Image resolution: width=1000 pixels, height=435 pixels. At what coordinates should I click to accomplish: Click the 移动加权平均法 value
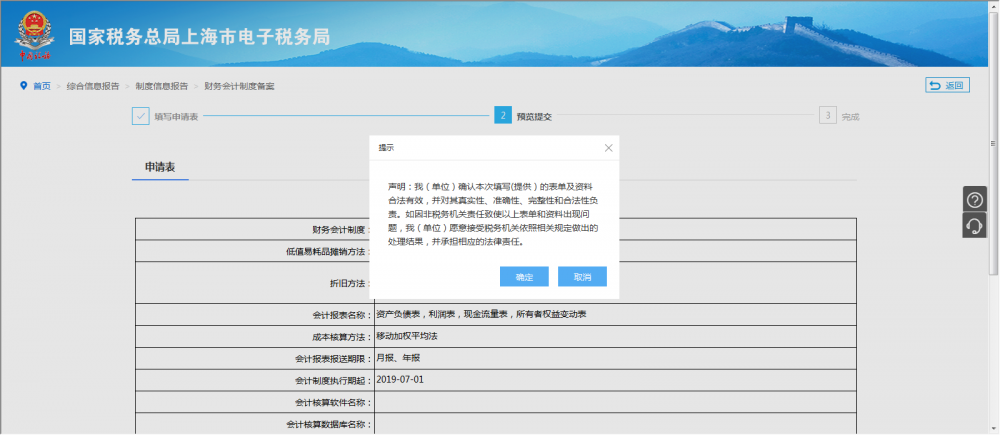coord(407,336)
